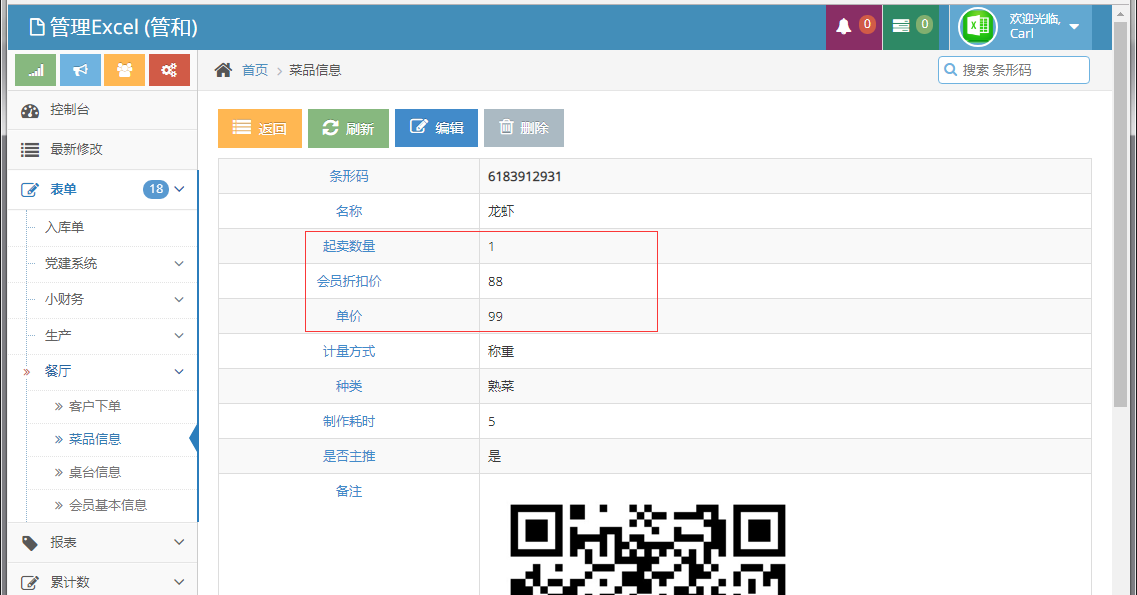Viewport: 1137px width, 595px height.
Task: Expand the 报表 menu chevron
Action: click(179, 542)
